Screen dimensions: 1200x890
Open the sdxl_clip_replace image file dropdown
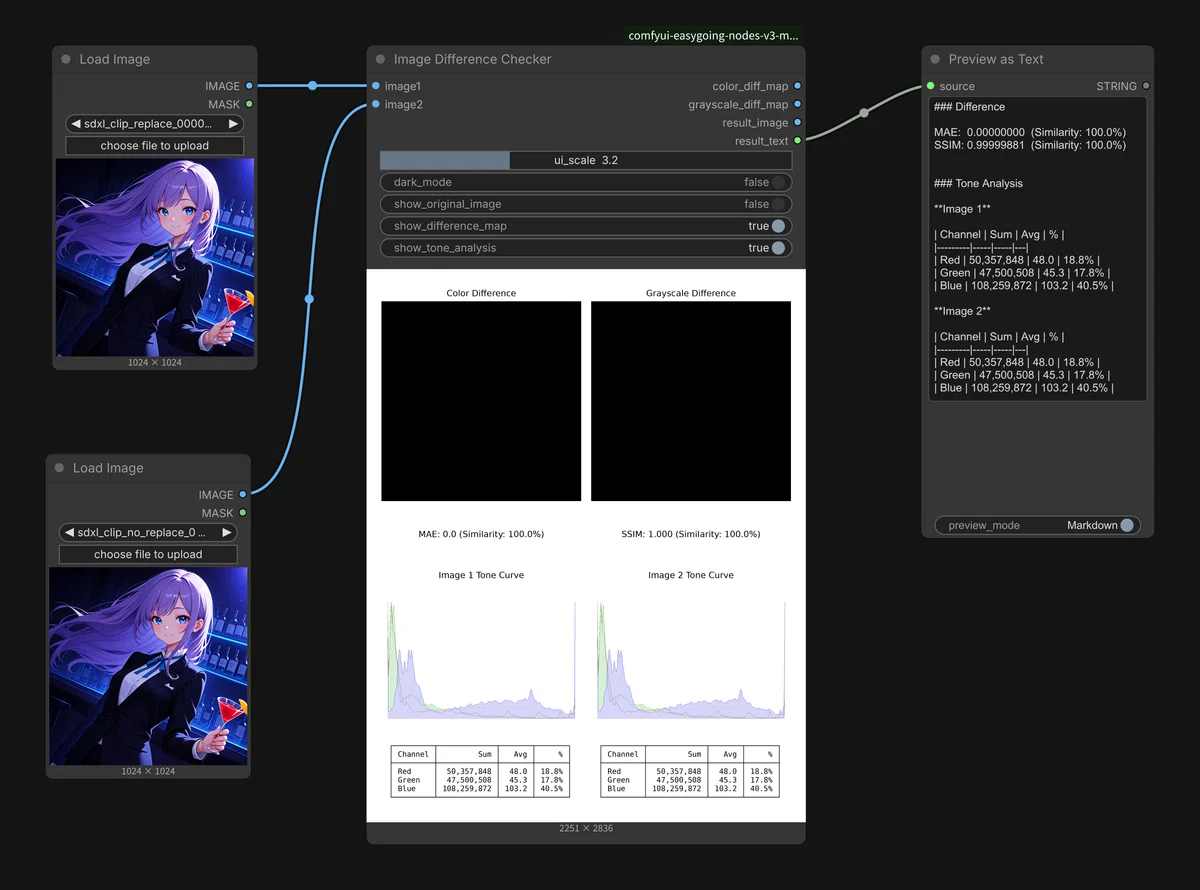click(x=154, y=124)
